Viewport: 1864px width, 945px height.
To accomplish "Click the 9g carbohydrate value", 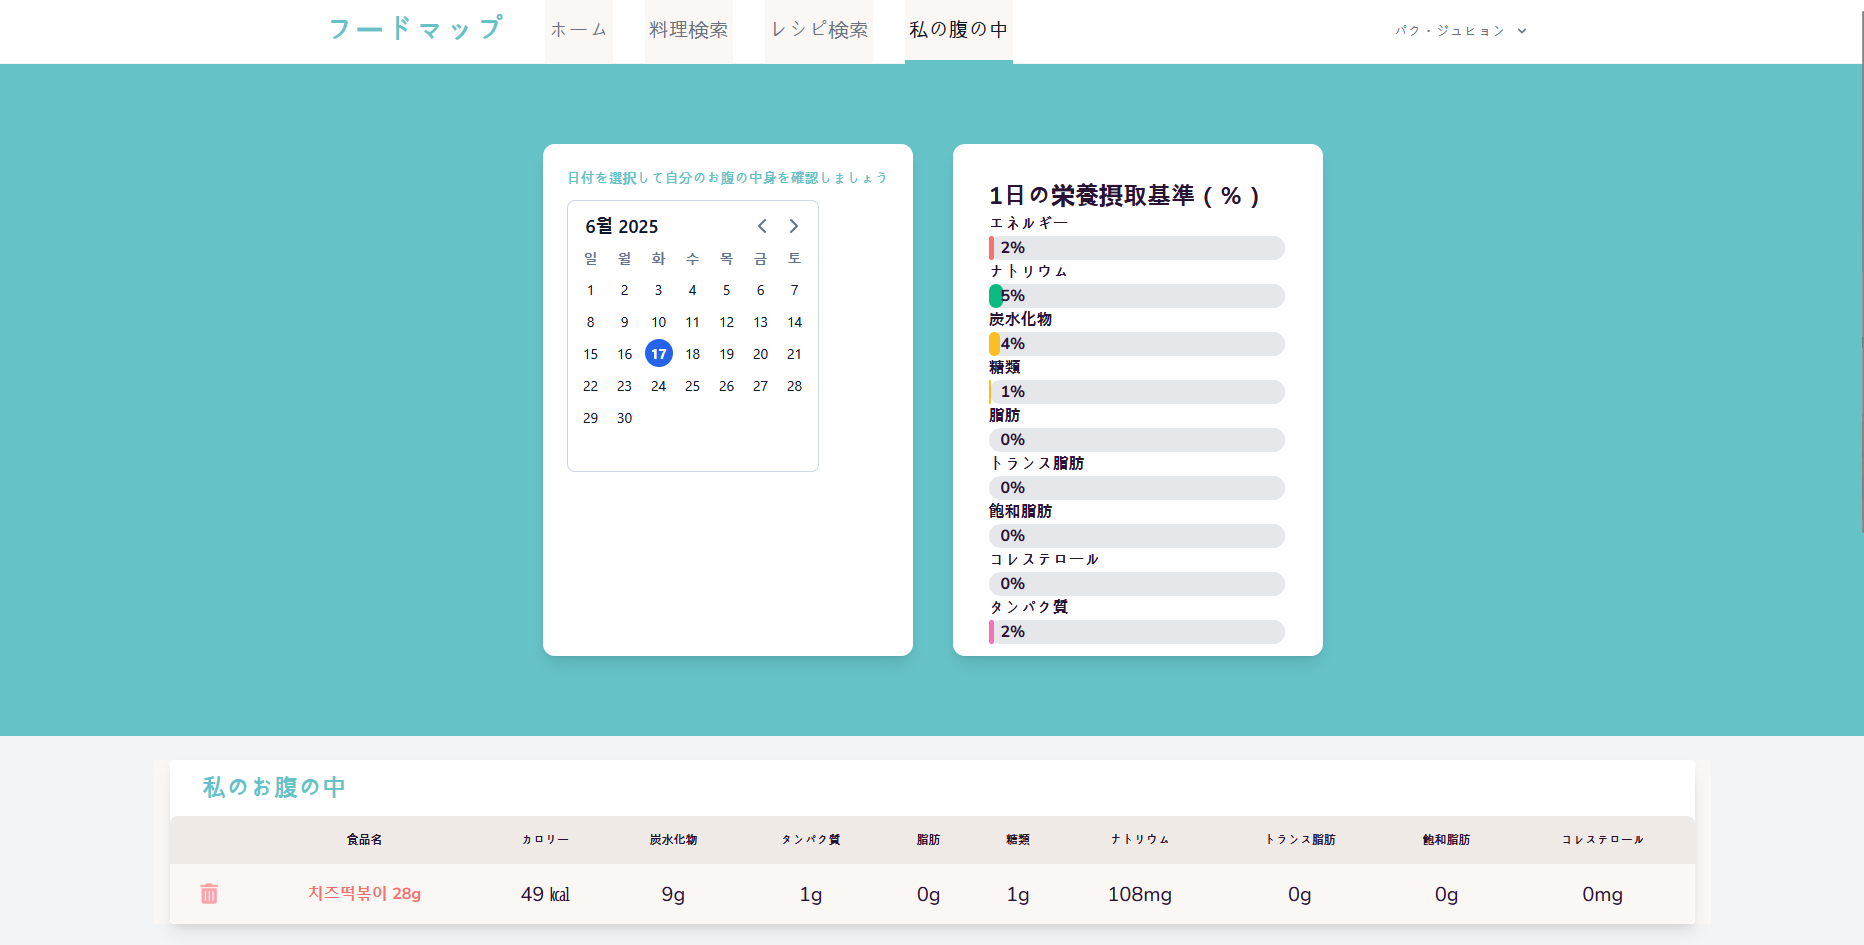I will point(673,894).
